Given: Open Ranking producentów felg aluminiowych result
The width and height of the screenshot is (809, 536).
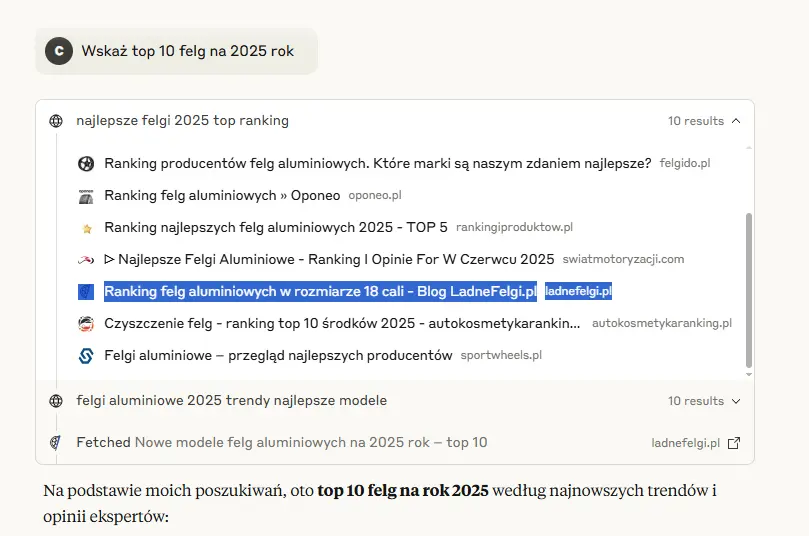Looking at the screenshot, I should pyautogui.click(x=377, y=163).
